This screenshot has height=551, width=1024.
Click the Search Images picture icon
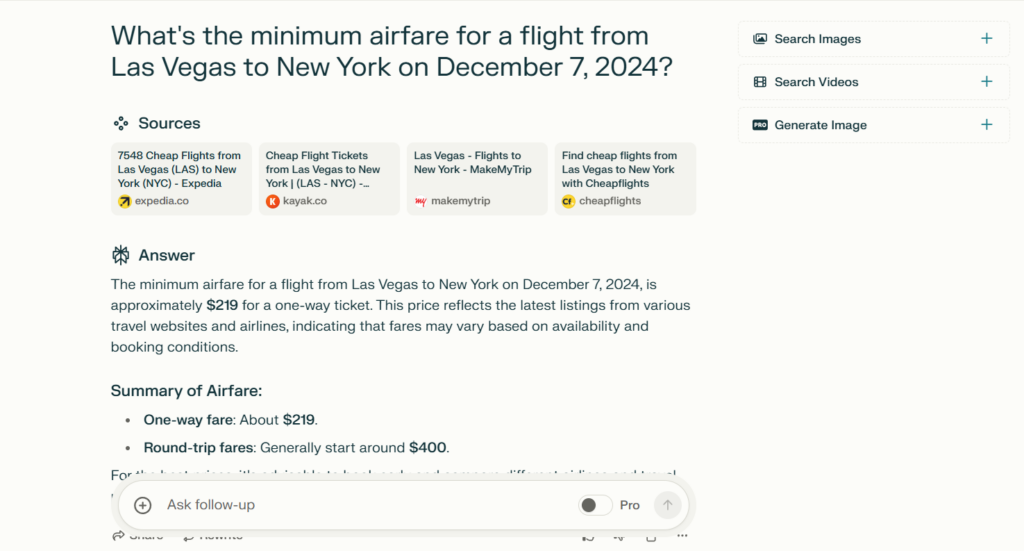pyautogui.click(x=760, y=39)
